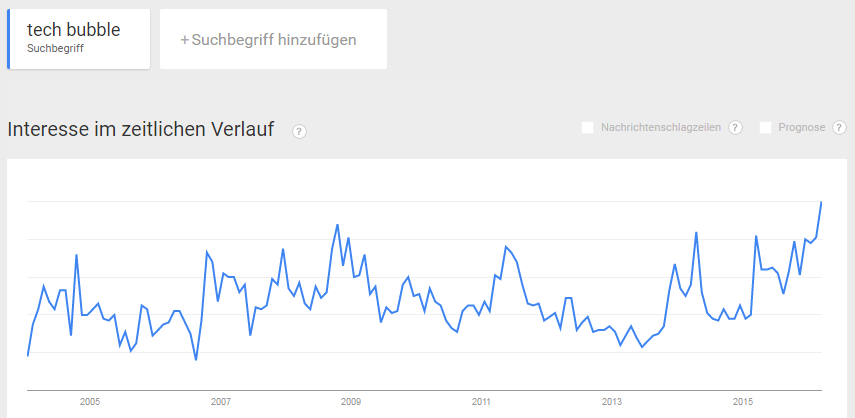The width and height of the screenshot is (855, 418).
Task: Click the final peak at the chart's right end
Action: pyautogui.click(x=821, y=202)
